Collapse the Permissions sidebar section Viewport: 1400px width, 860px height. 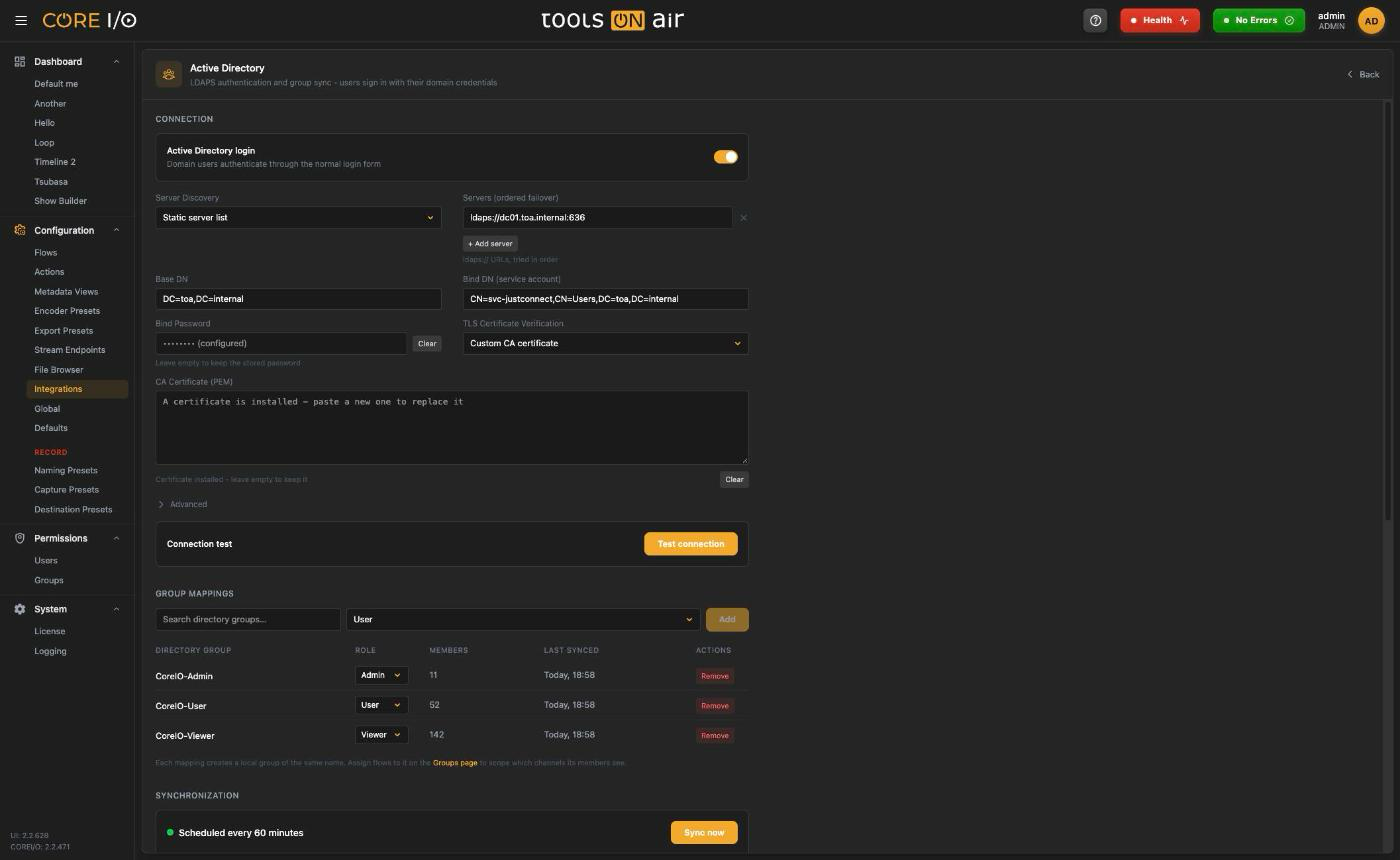[116, 538]
